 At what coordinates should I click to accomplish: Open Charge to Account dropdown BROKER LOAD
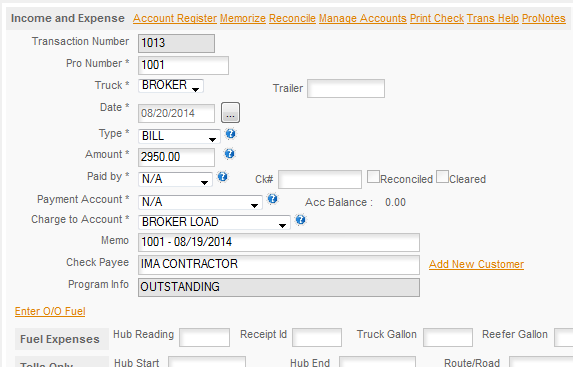click(214, 222)
